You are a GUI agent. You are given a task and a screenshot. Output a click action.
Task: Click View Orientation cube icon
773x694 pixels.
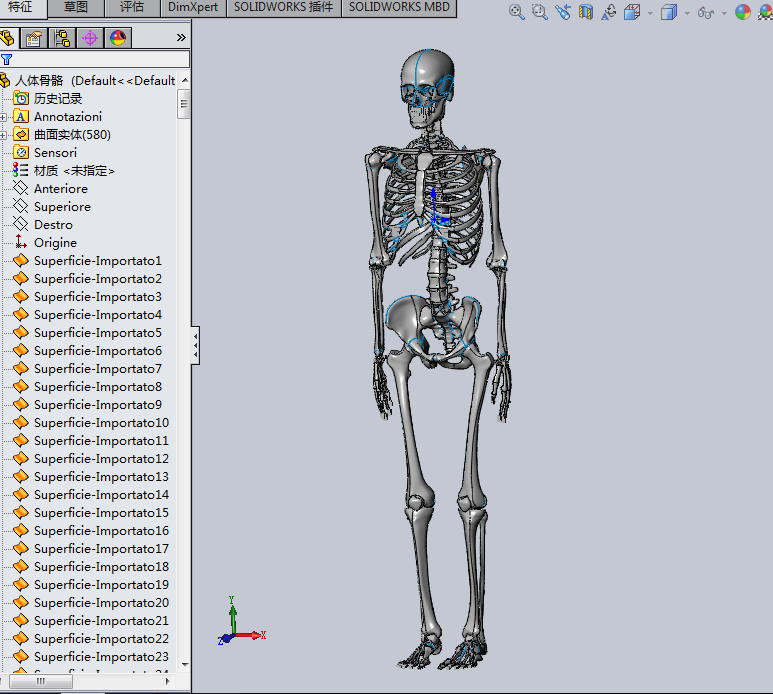pos(632,12)
